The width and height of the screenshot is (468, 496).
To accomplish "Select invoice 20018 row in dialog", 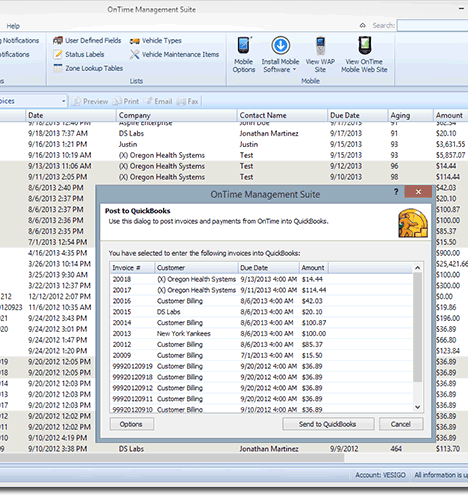I will (262, 279).
